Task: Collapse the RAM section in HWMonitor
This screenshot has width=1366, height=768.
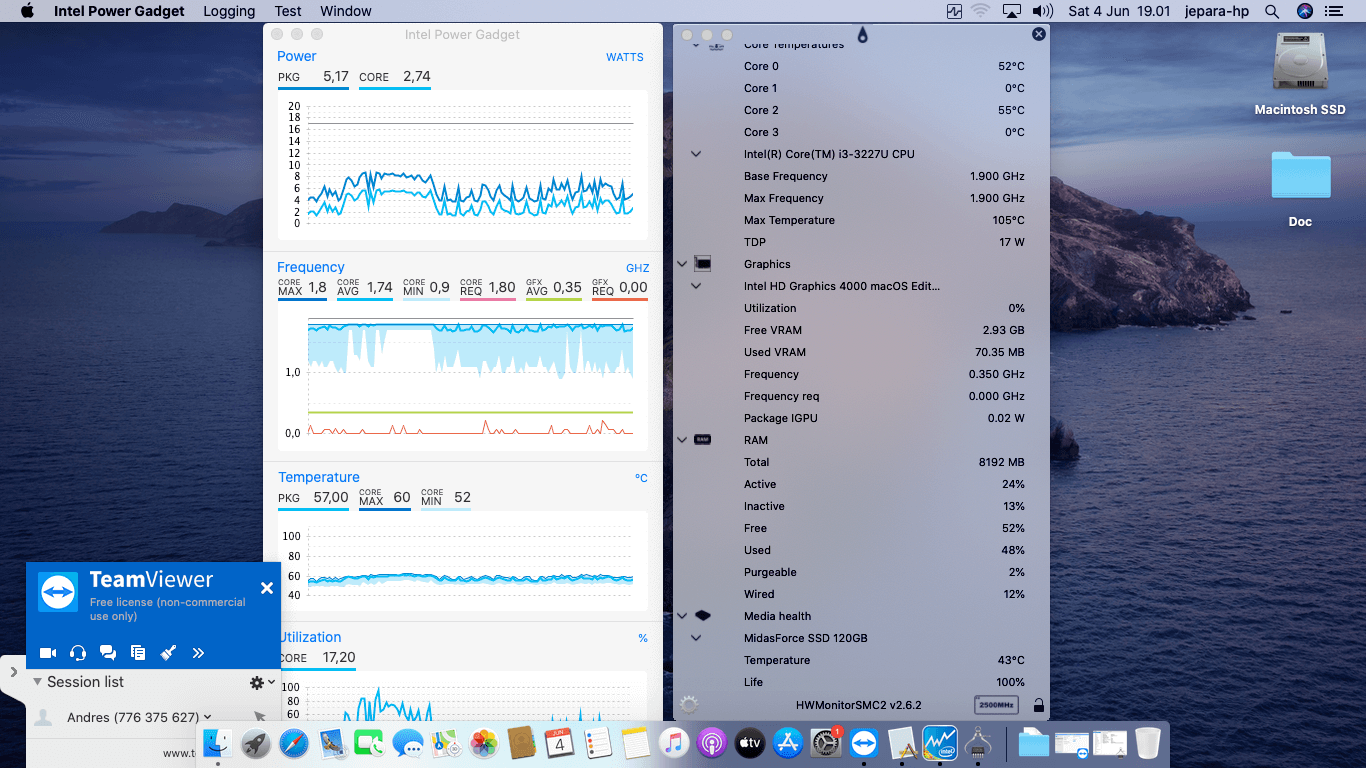Action: (682, 440)
